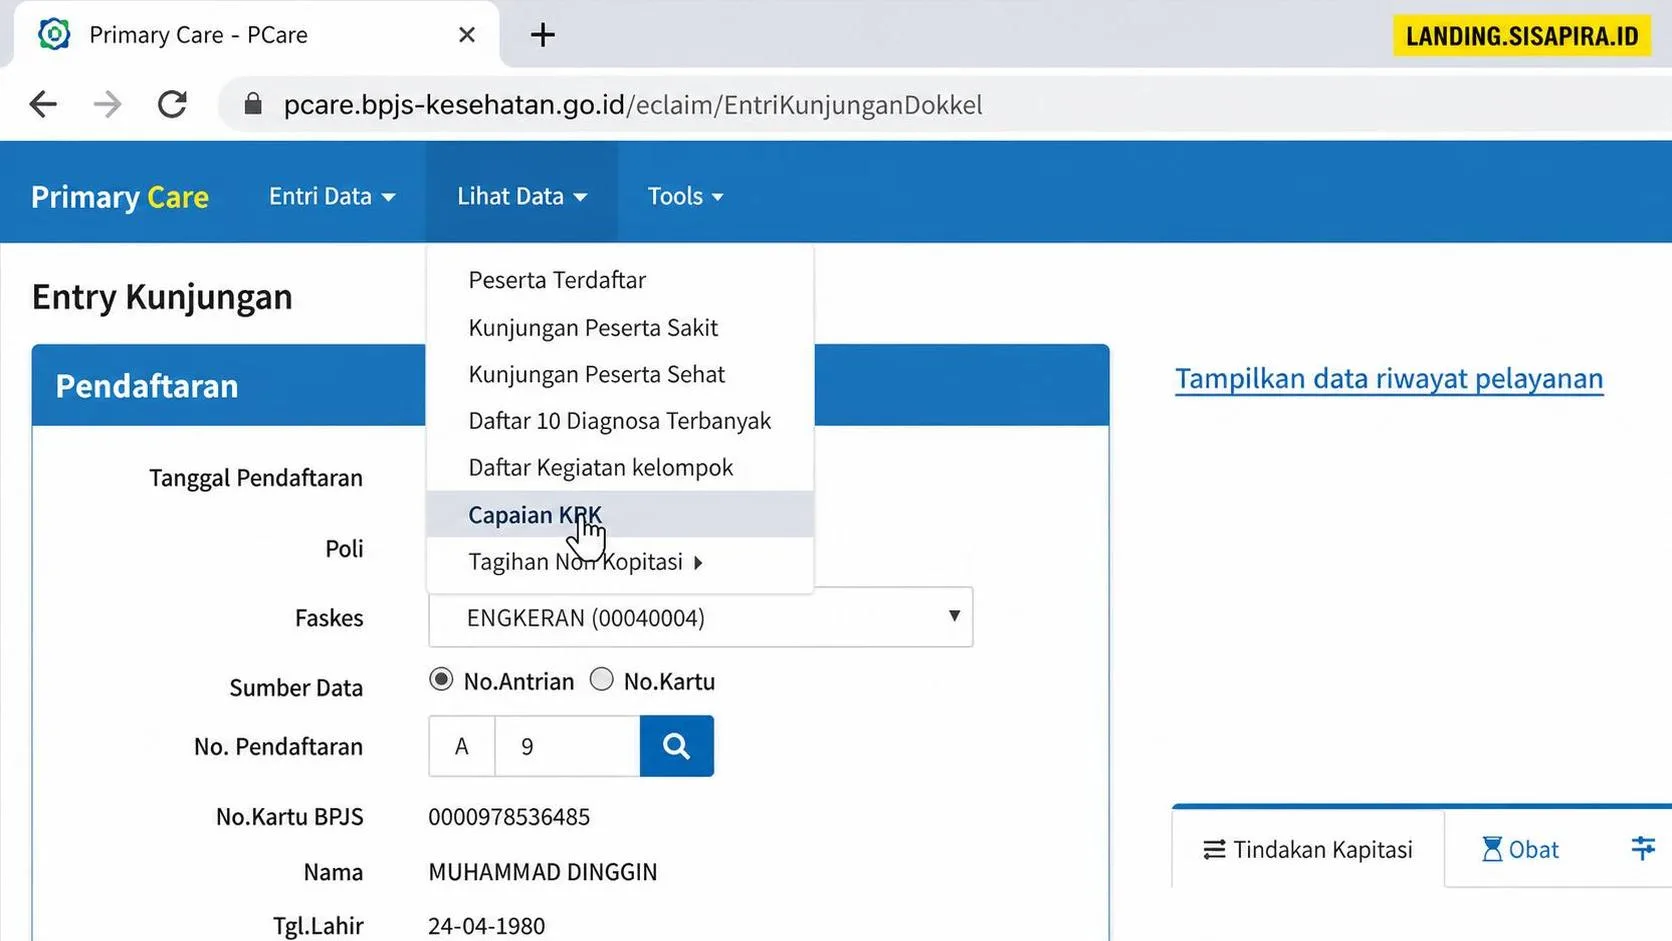Screen dimensions: 1672x941
Task: Select the No.Antrian radio button
Action: [x=441, y=680]
